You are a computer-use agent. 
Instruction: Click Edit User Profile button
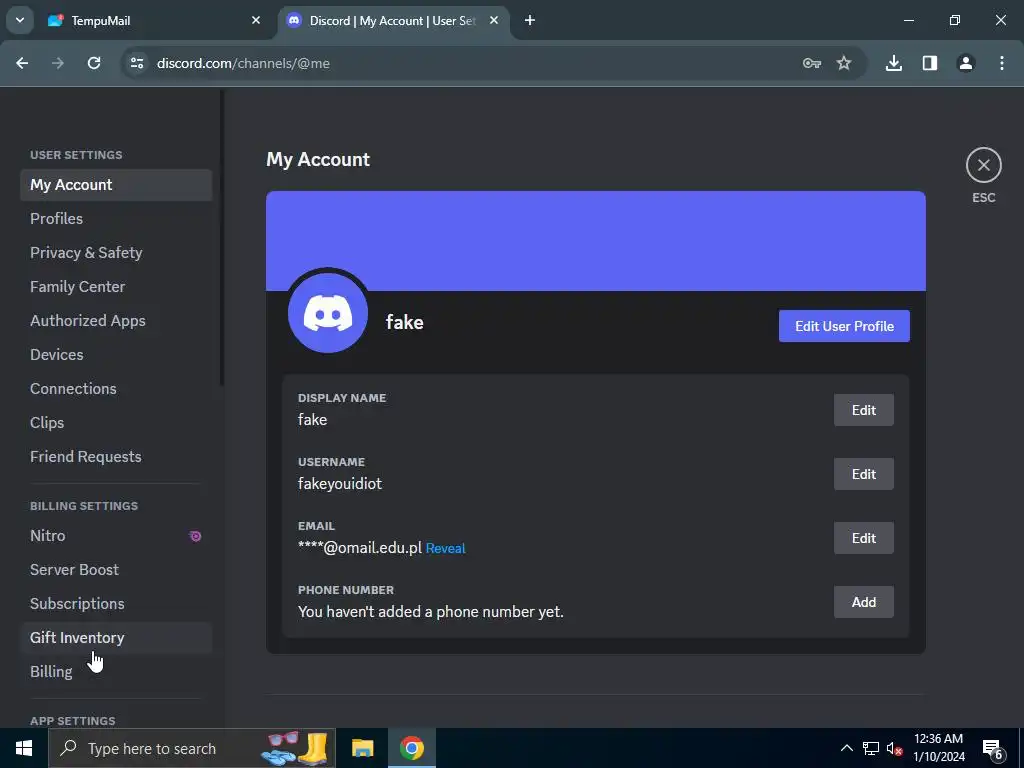point(844,326)
